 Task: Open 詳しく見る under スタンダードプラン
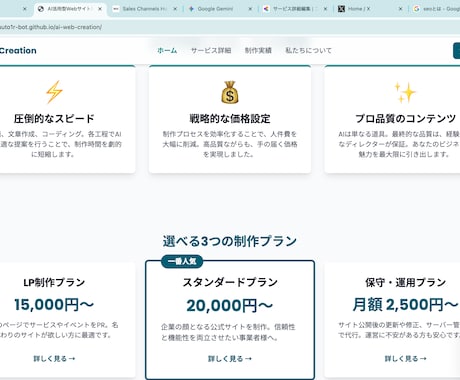click(230, 359)
